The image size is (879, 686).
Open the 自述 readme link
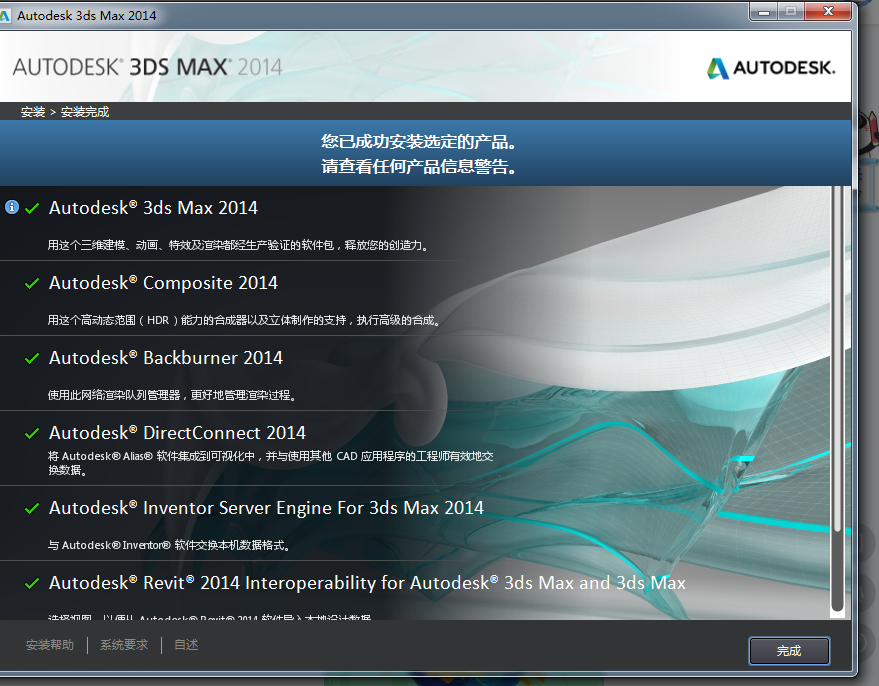pos(186,645)
